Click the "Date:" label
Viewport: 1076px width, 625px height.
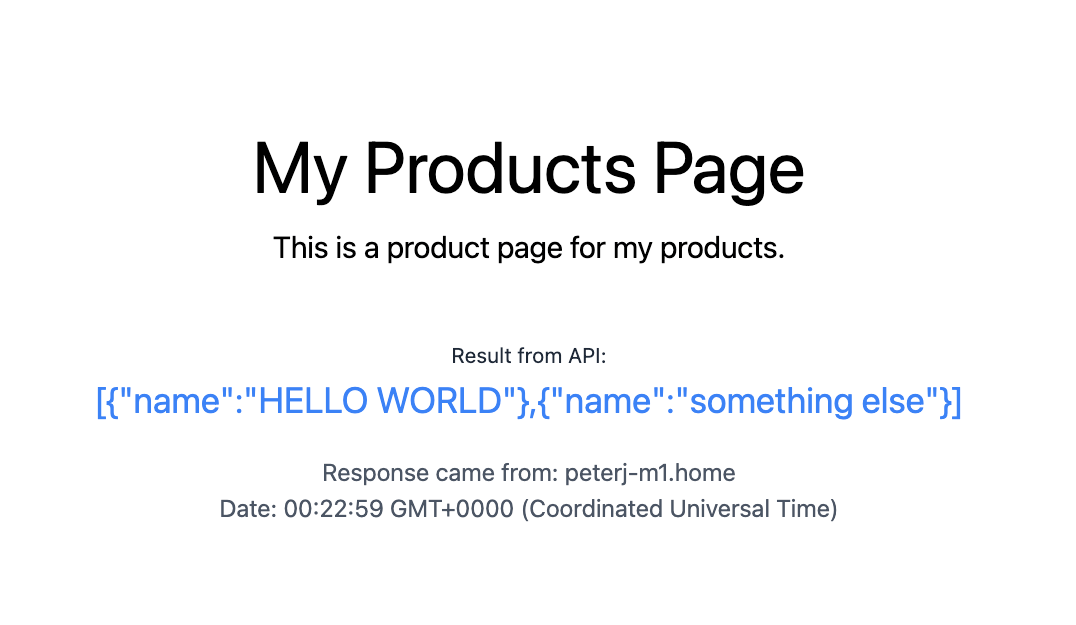tap(248, 509)
